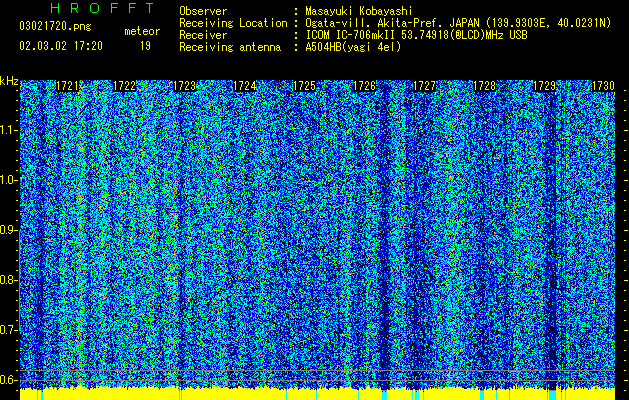
Task: Click the 1.1 kHz axis label
Action: 9,130
